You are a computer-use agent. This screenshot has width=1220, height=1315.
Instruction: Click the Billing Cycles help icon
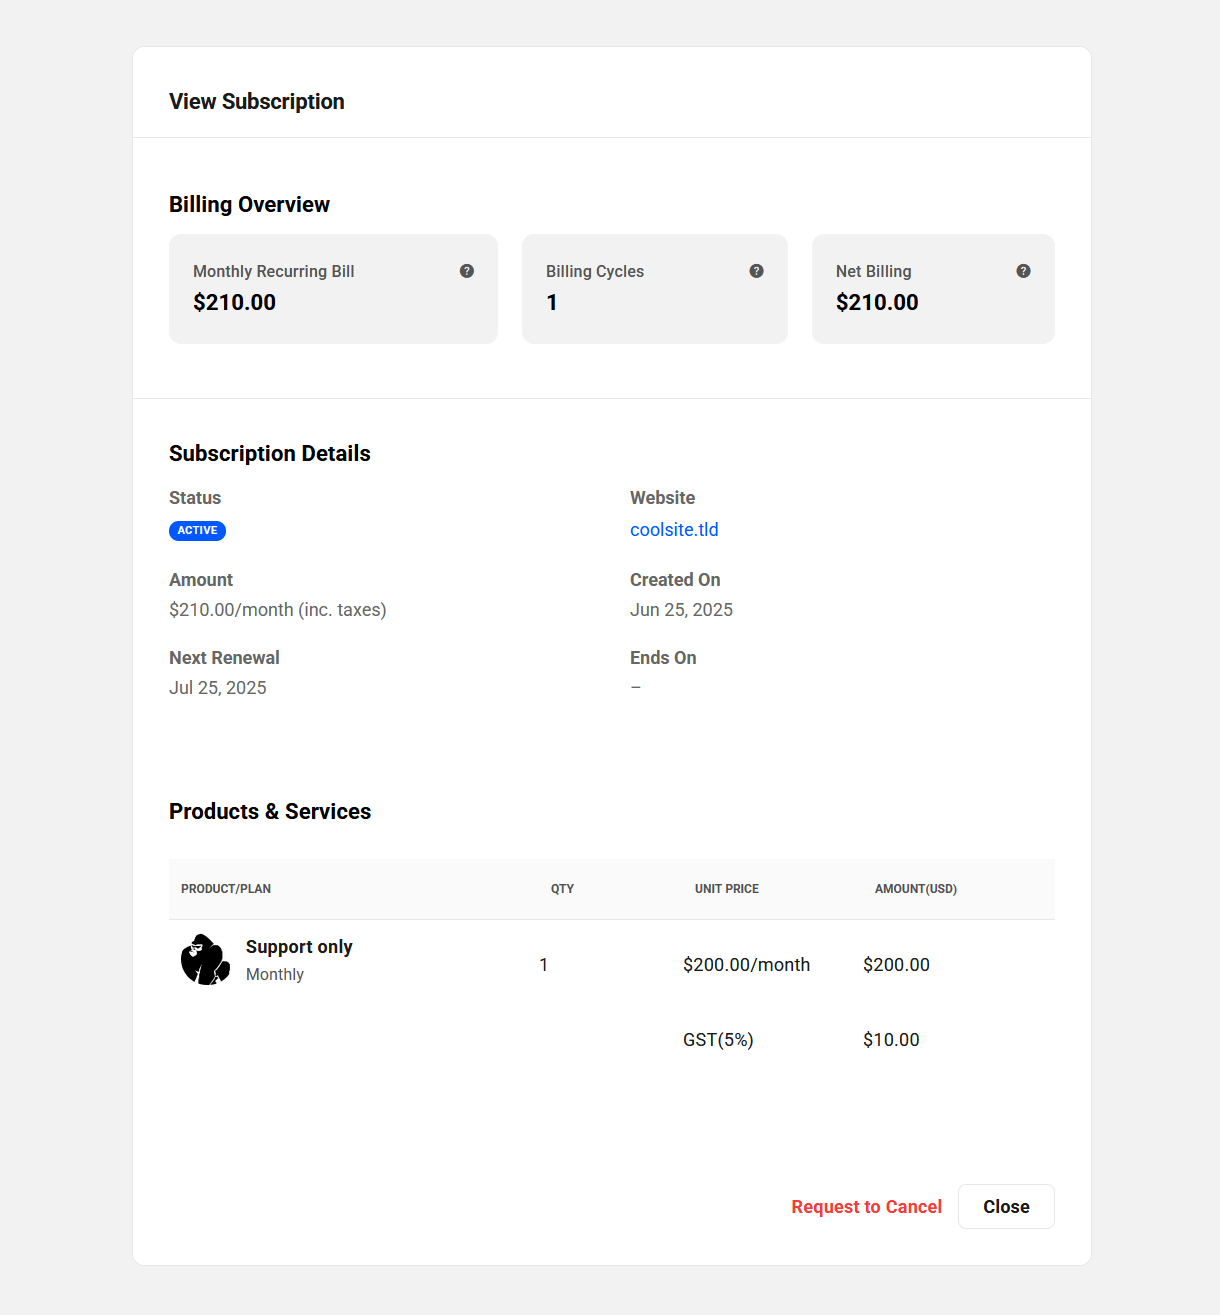(757, 271)
